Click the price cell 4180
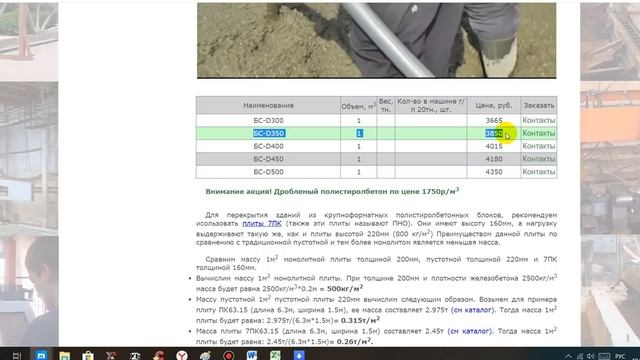640x360 pixels. point(494,159)
